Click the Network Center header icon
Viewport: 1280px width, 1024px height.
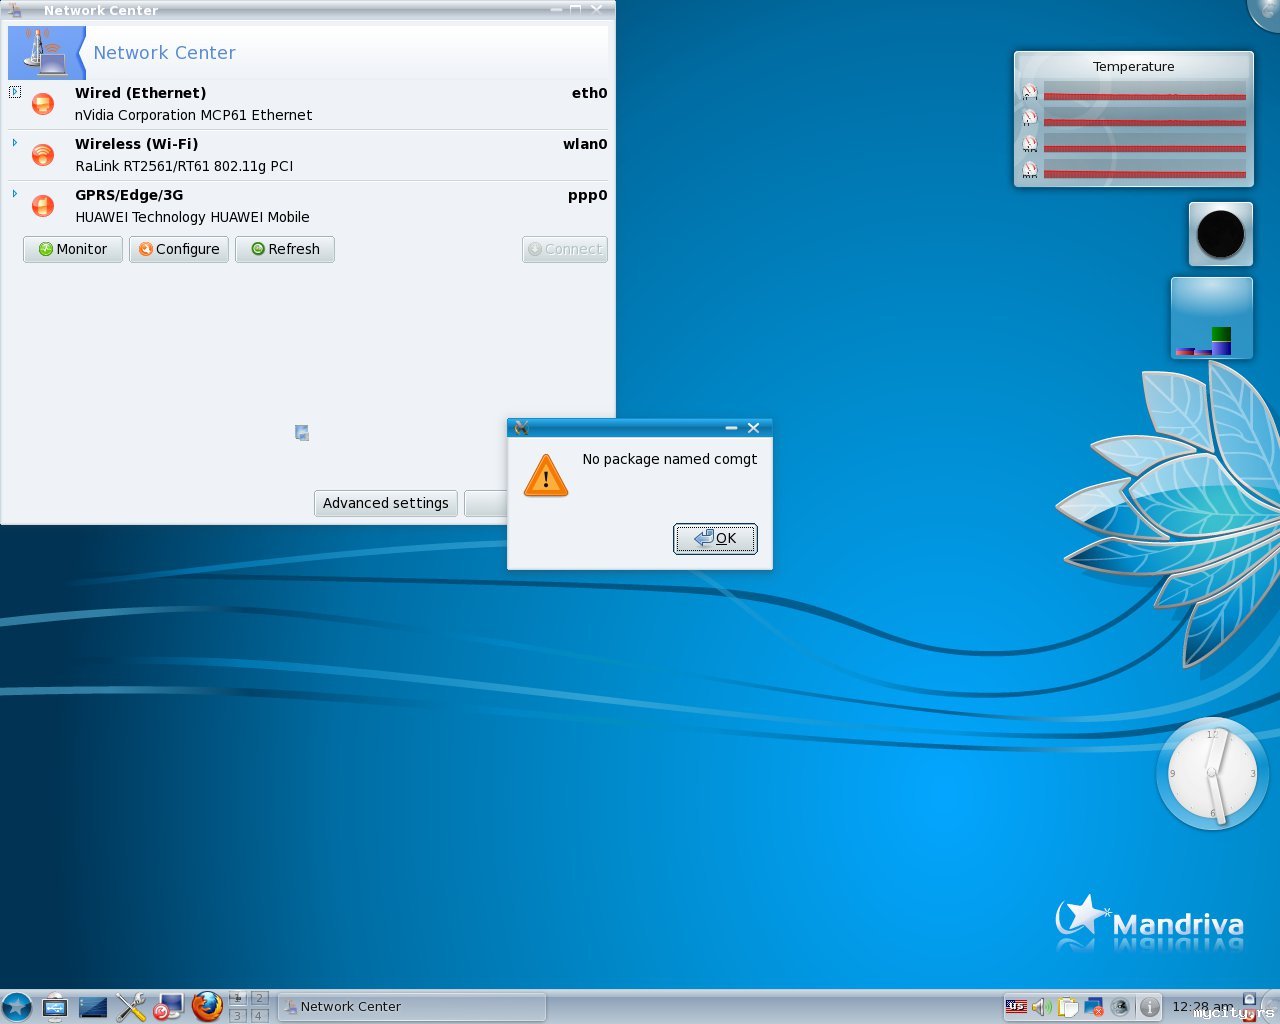pos(46,53)
